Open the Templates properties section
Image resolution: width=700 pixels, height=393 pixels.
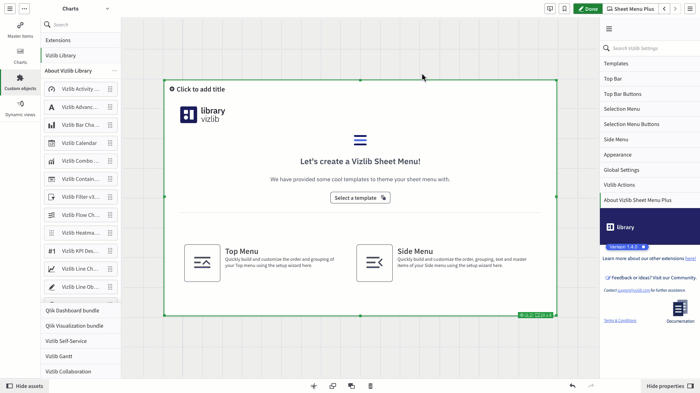(650, 63)
